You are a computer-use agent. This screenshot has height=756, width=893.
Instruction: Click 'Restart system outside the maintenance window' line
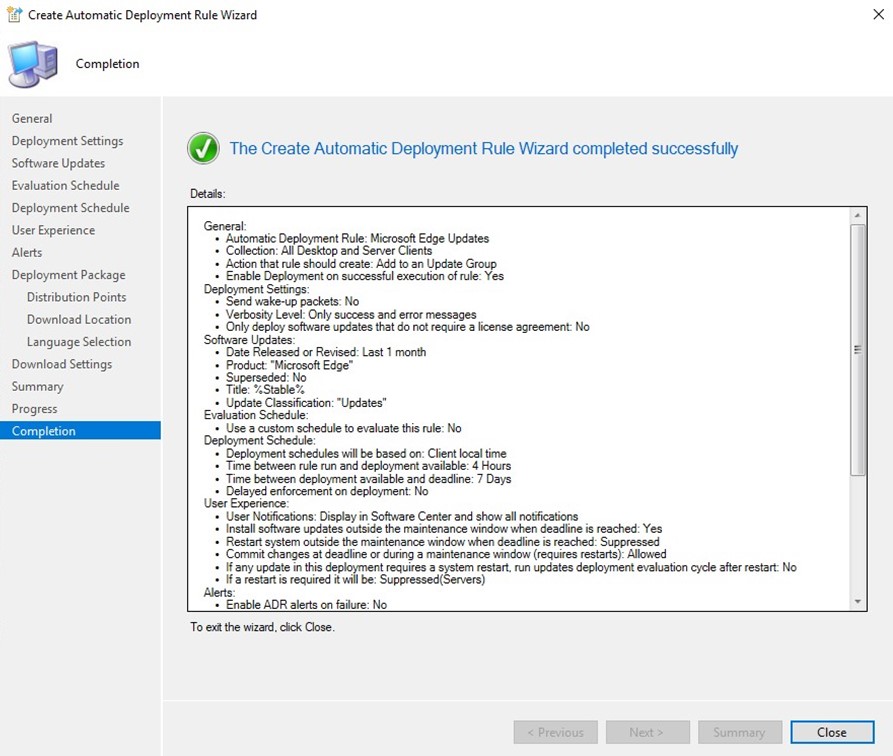443,542
